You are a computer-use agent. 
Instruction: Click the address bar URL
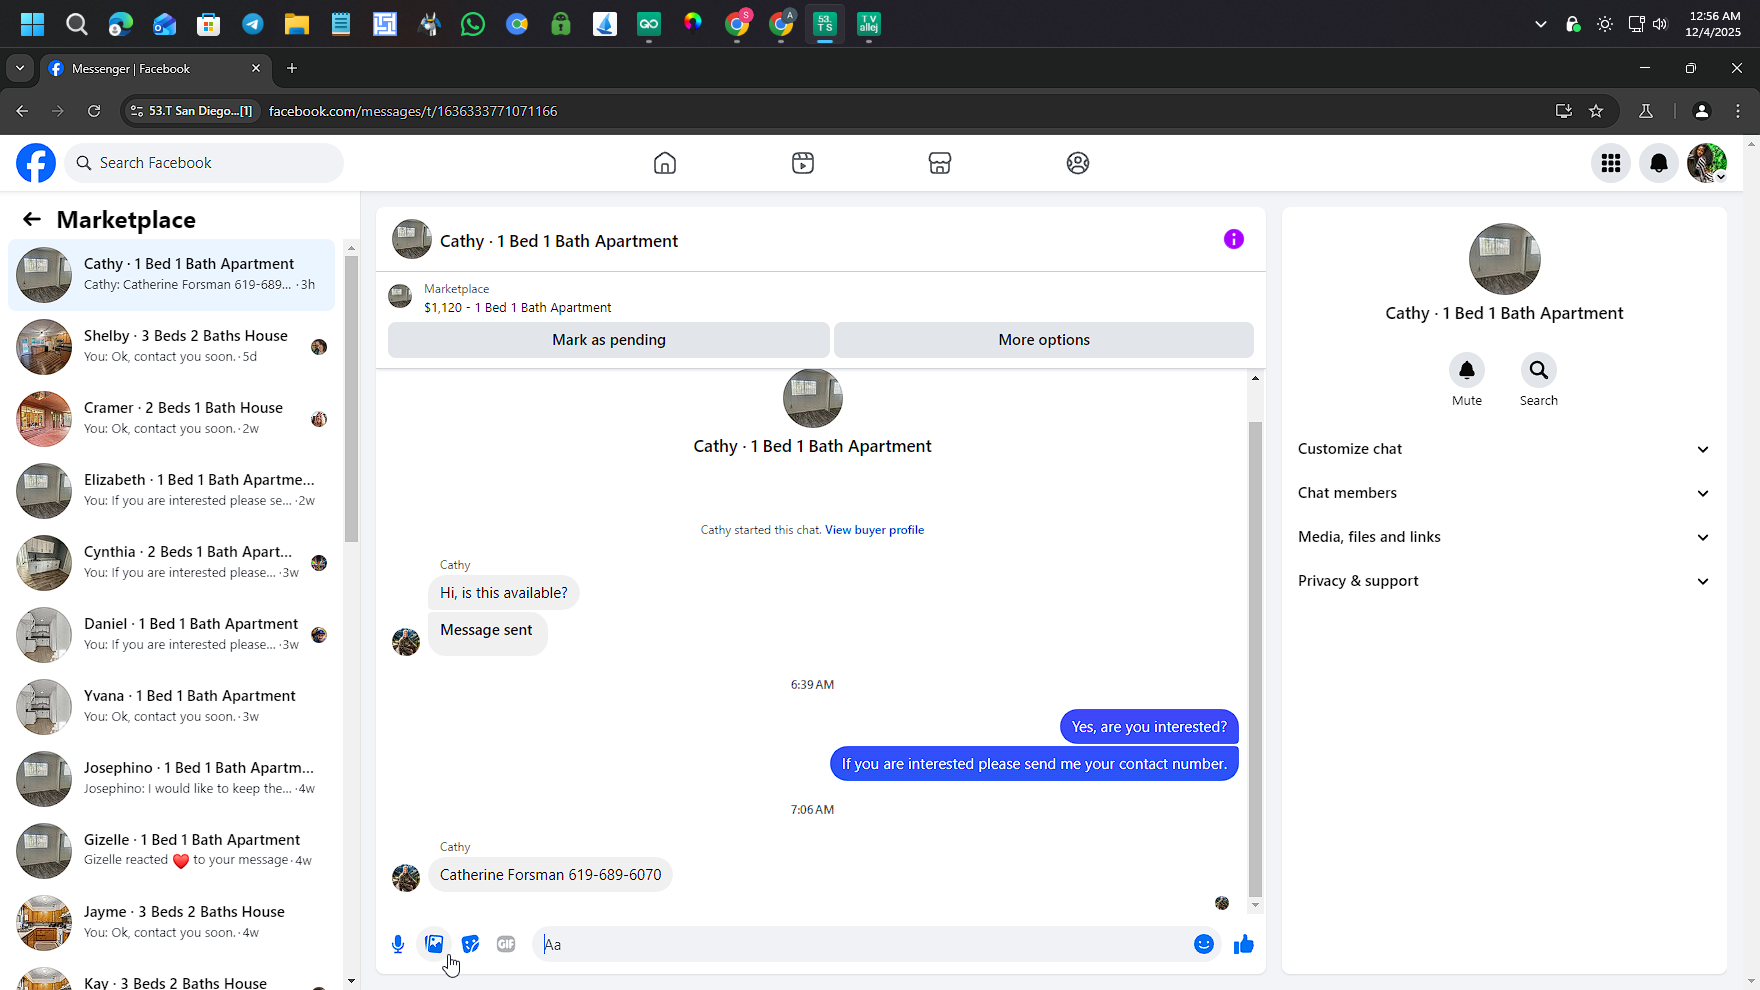click(413, 111)
